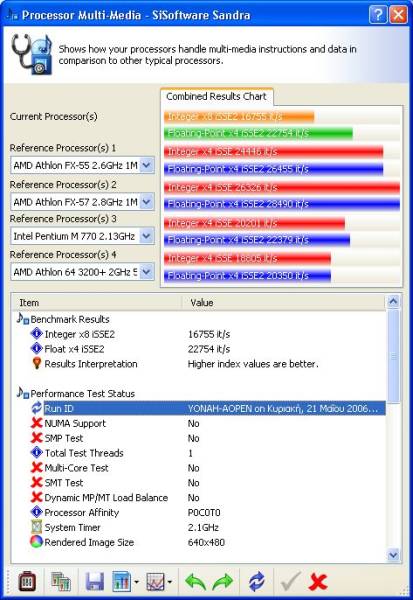Image resolution: width=413 pixels, height=600 pixels.
Task: Click the bar chart view icon
Action: [x=121, y=582]
